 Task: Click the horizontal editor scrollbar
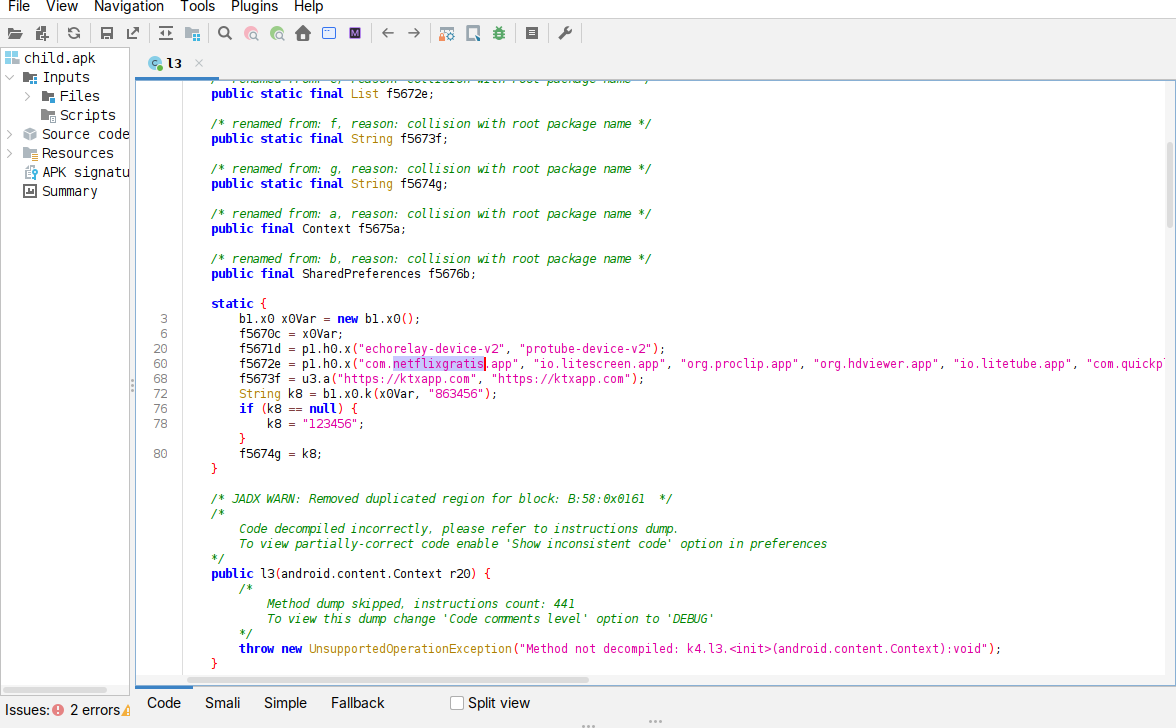(x=388, y=680)
